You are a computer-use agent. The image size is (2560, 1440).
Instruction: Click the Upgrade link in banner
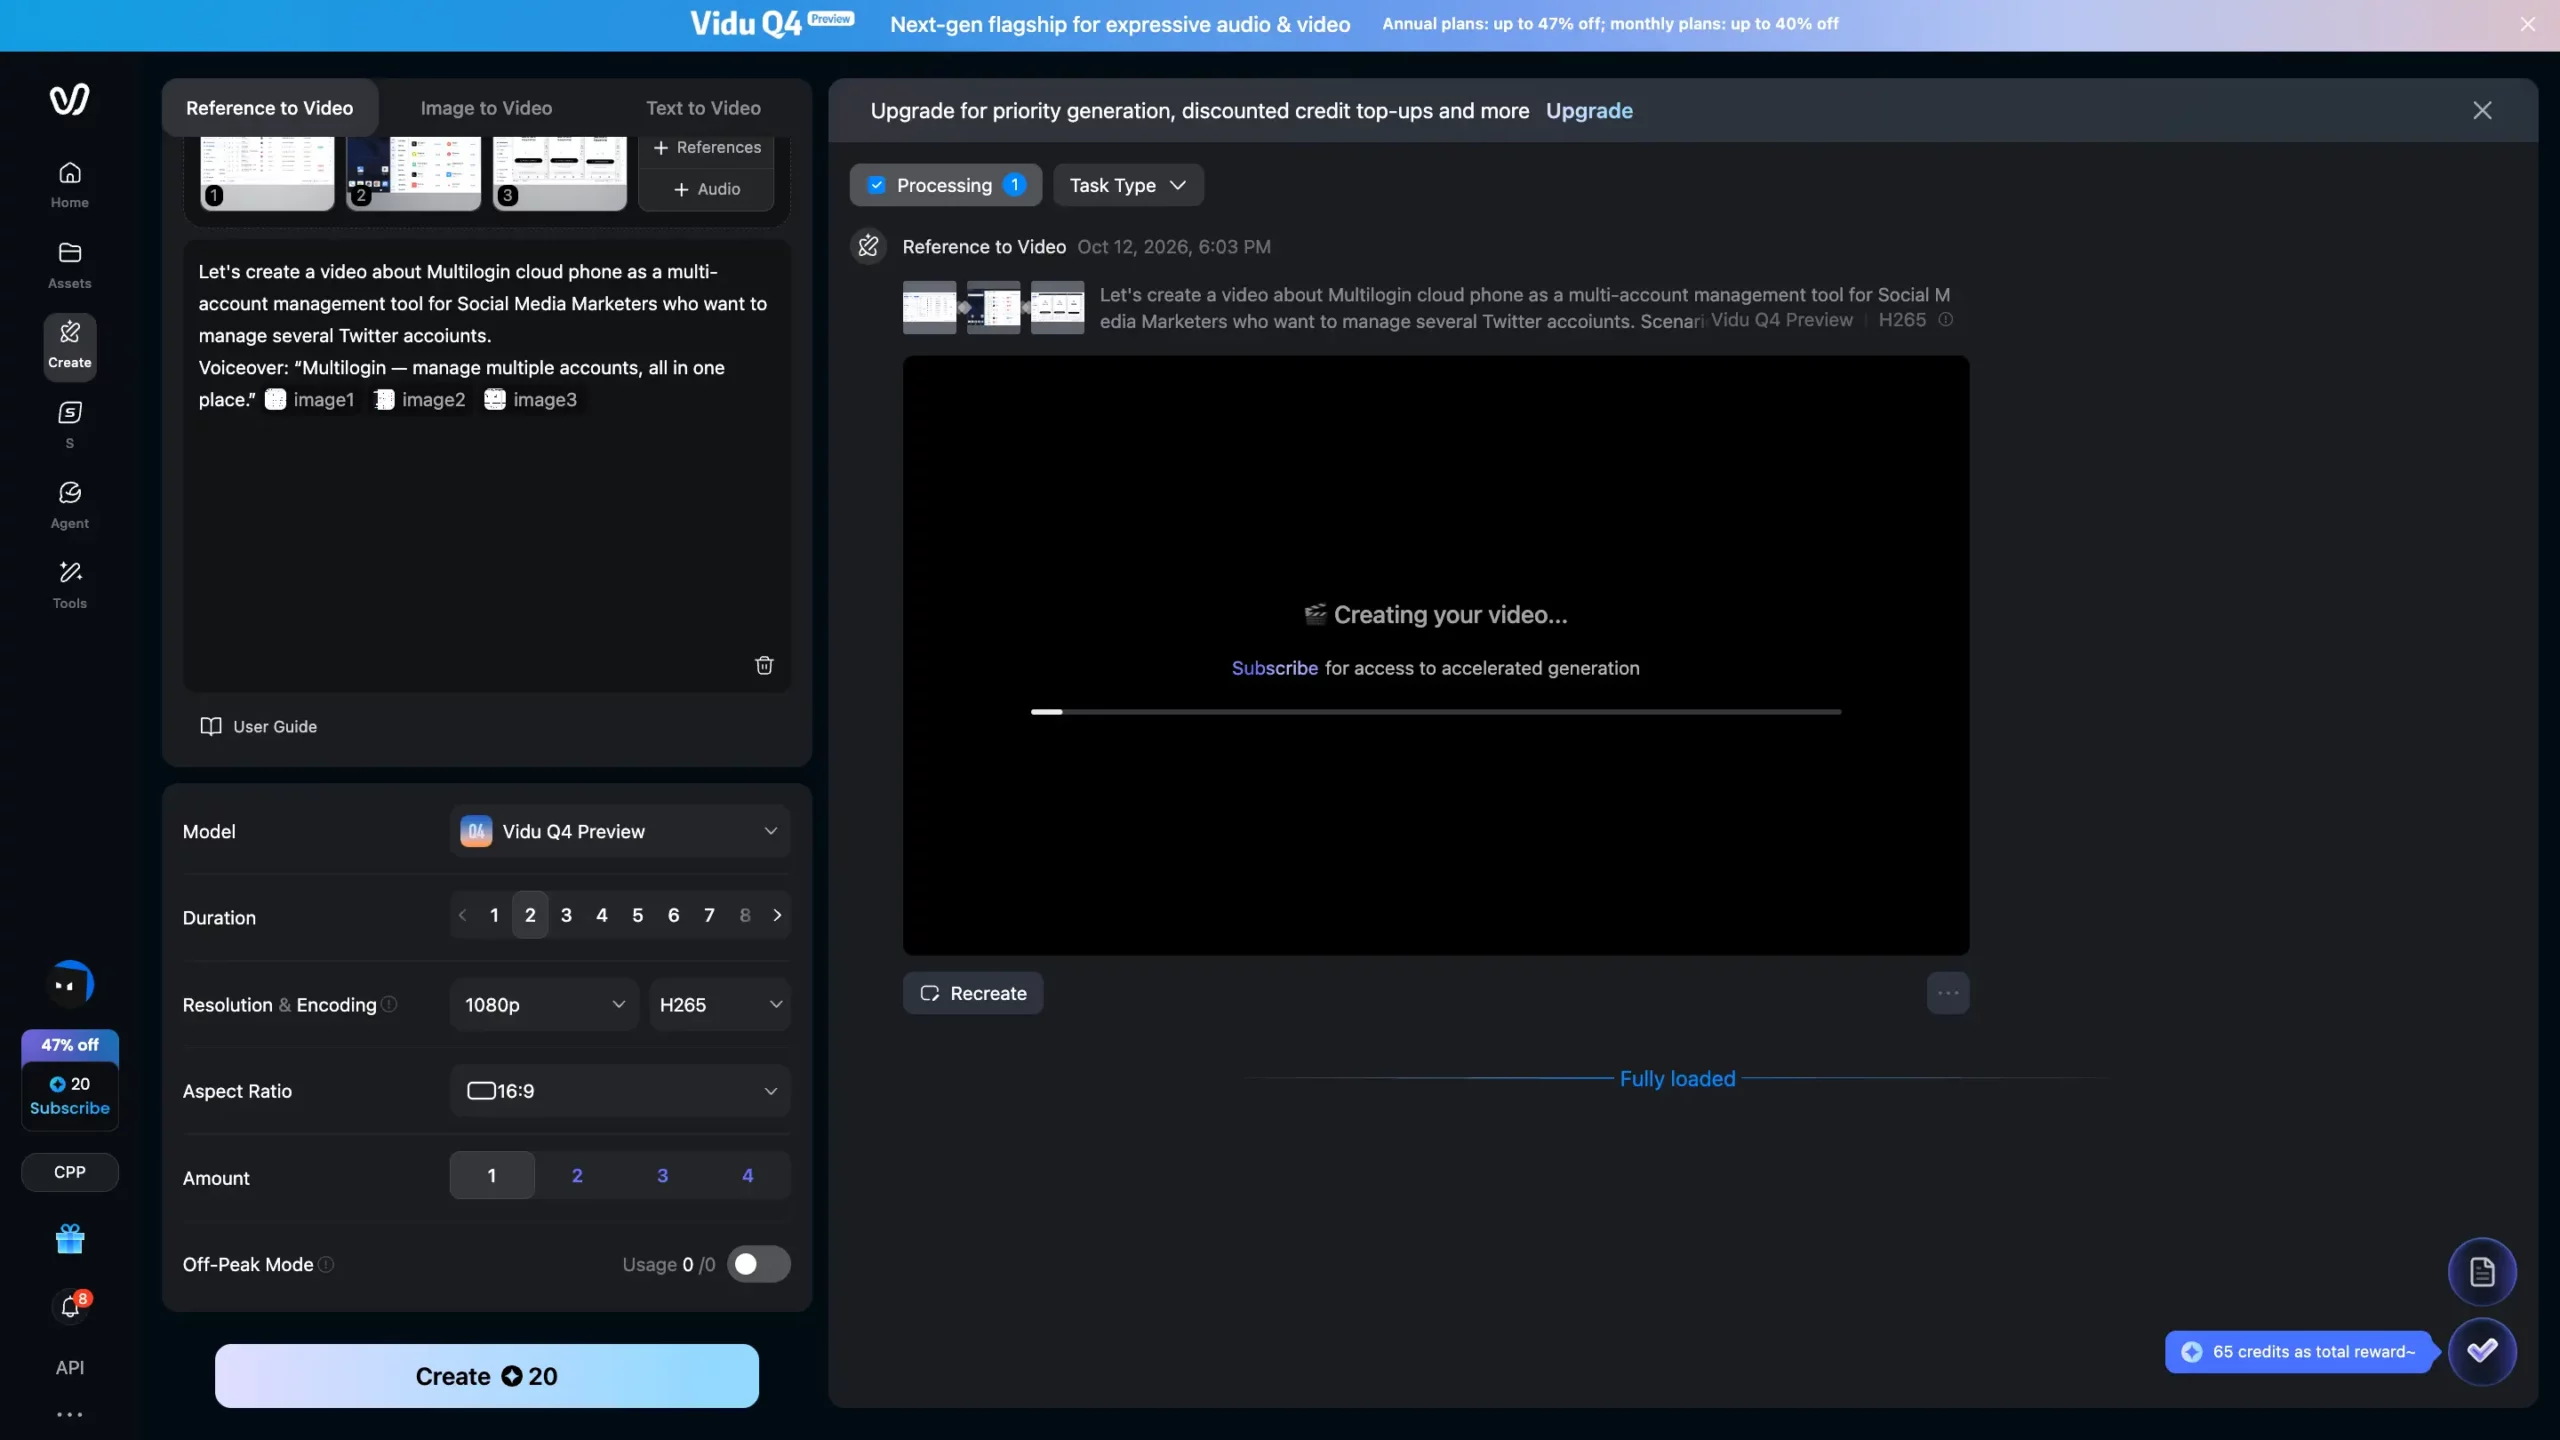pos(1589,110)
